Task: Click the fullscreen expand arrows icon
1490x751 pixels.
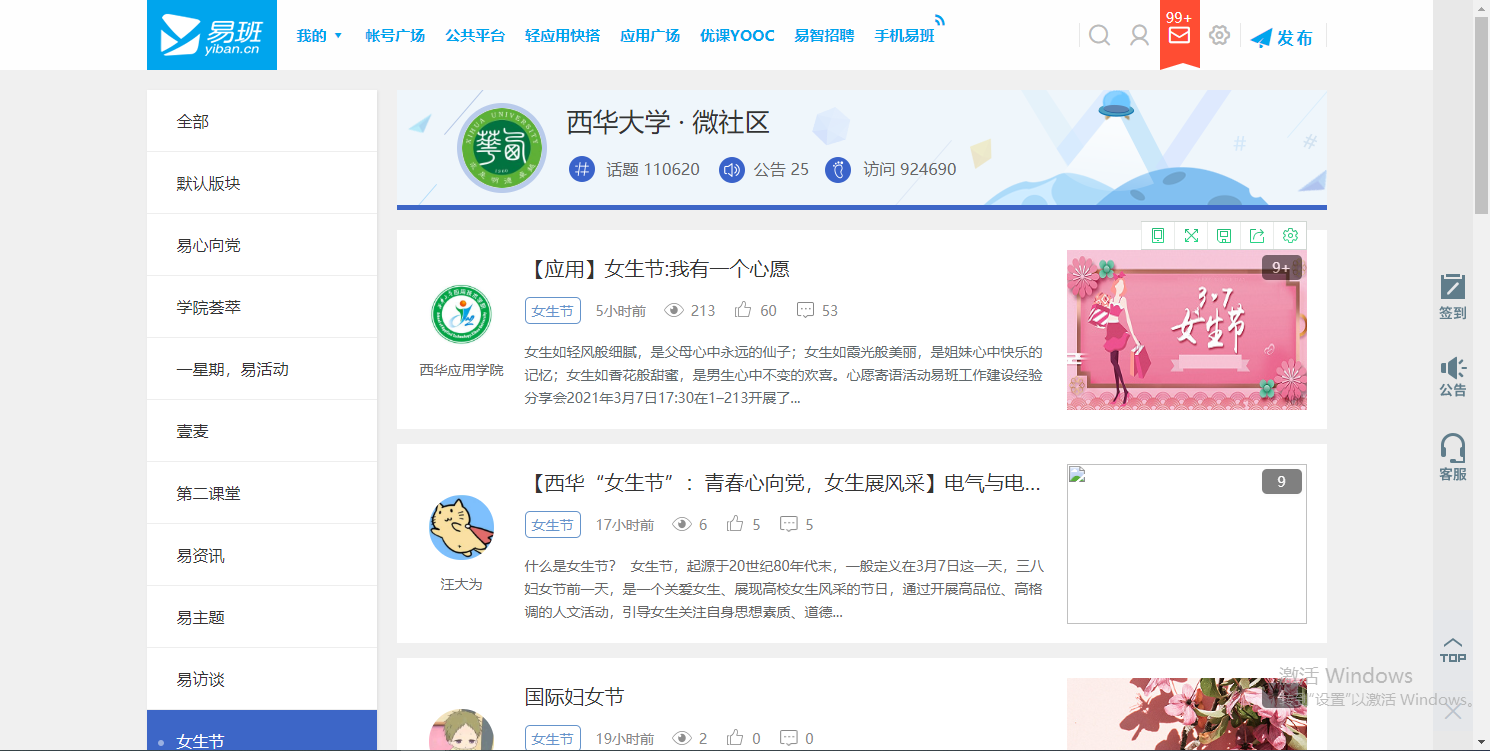Action: [1191, 236]
